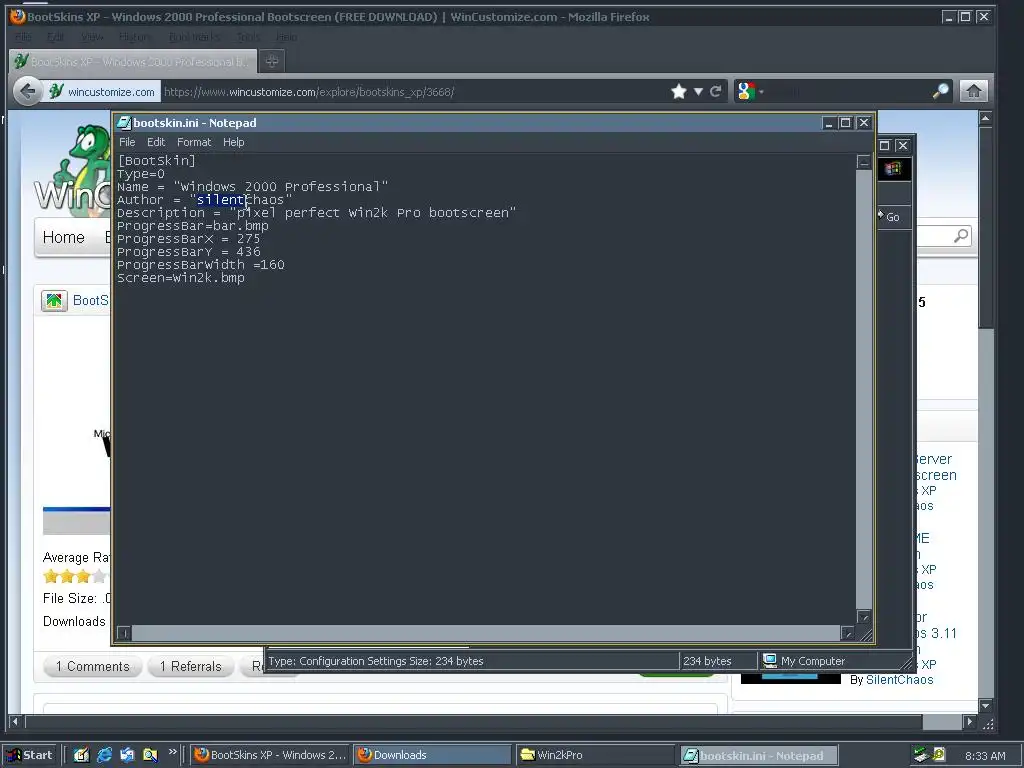This screenshot has width=1024, height=768.
Task: Click the "ProgressBarX = 275" line
Action: (188, 239)
